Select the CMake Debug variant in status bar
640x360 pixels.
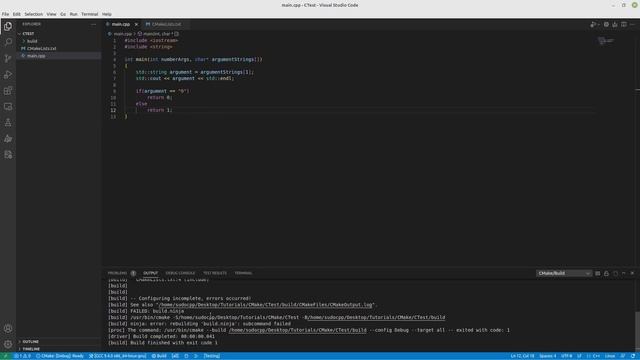coord(60,356)
